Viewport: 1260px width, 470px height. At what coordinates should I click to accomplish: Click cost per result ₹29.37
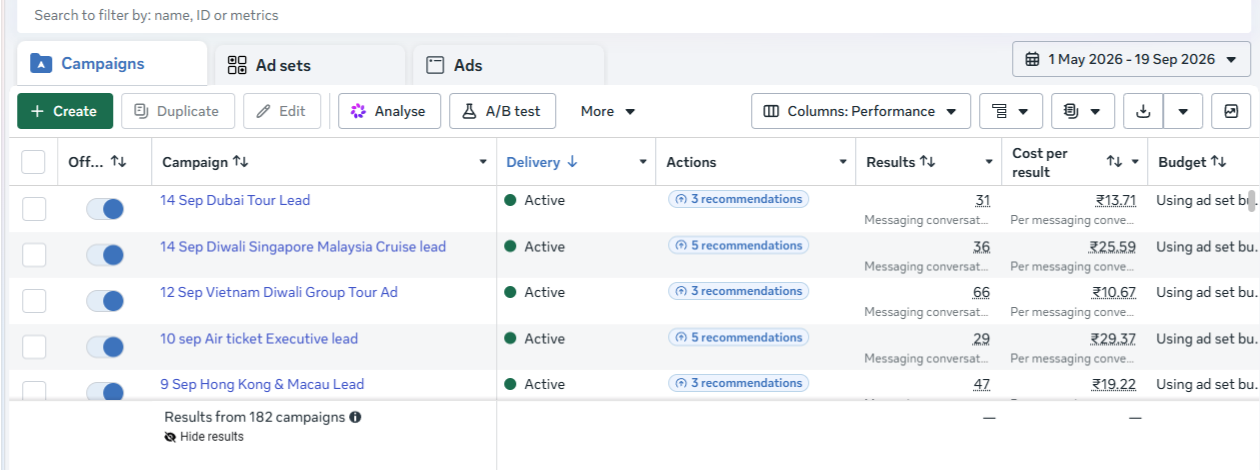point(1113,338)
